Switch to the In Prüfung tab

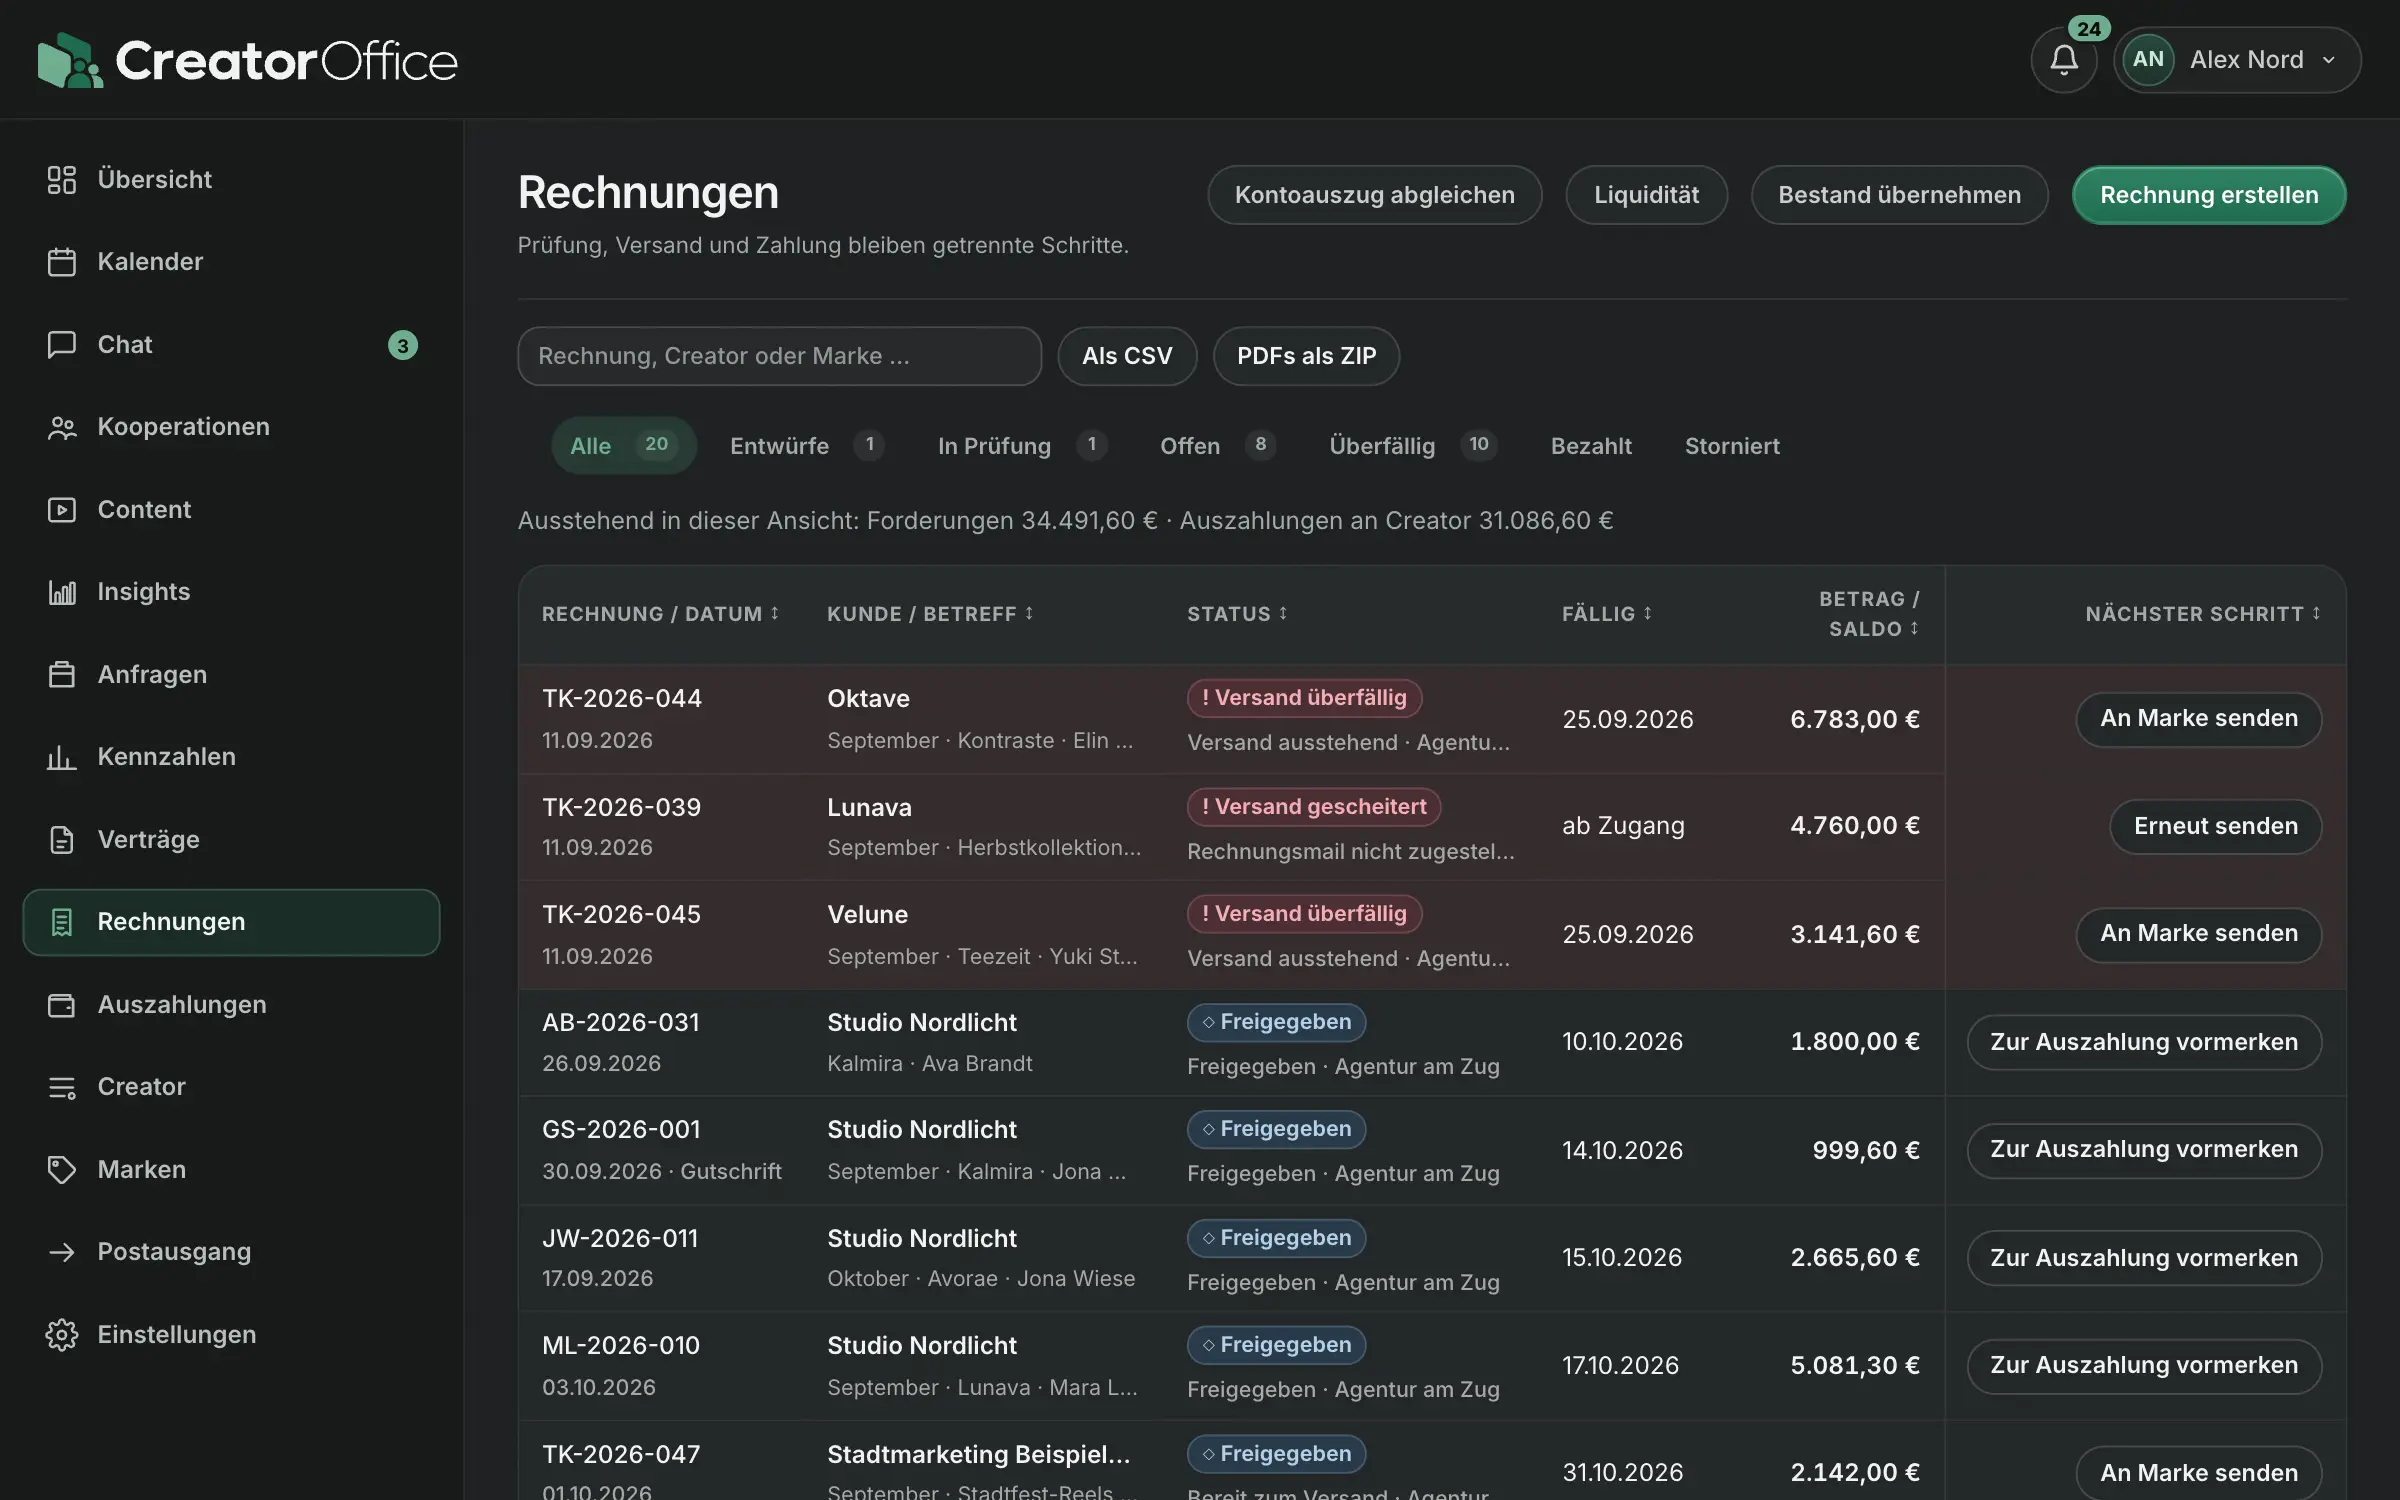coord(1022,446)
